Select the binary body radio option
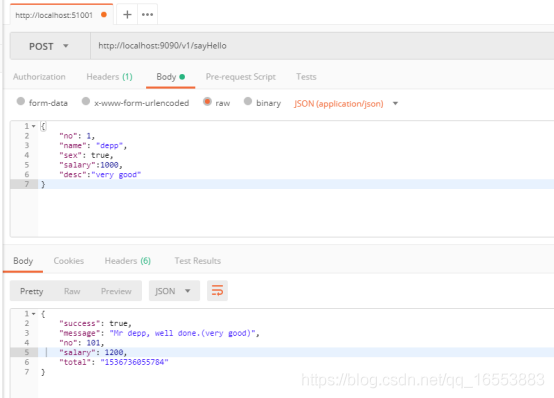 coord(248,101)
